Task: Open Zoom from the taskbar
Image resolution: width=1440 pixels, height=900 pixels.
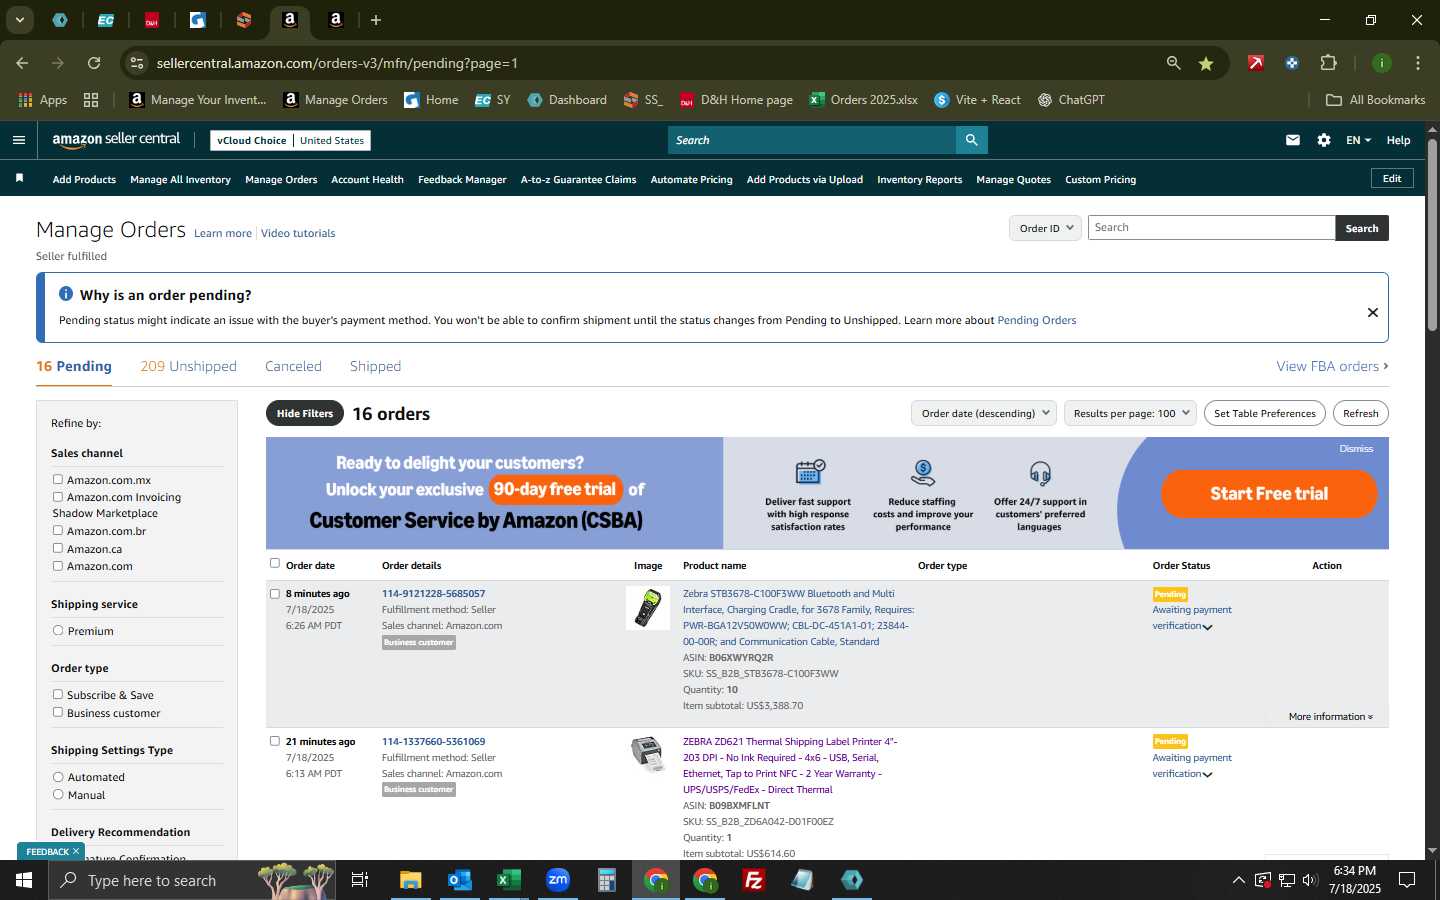Action: 558,880
